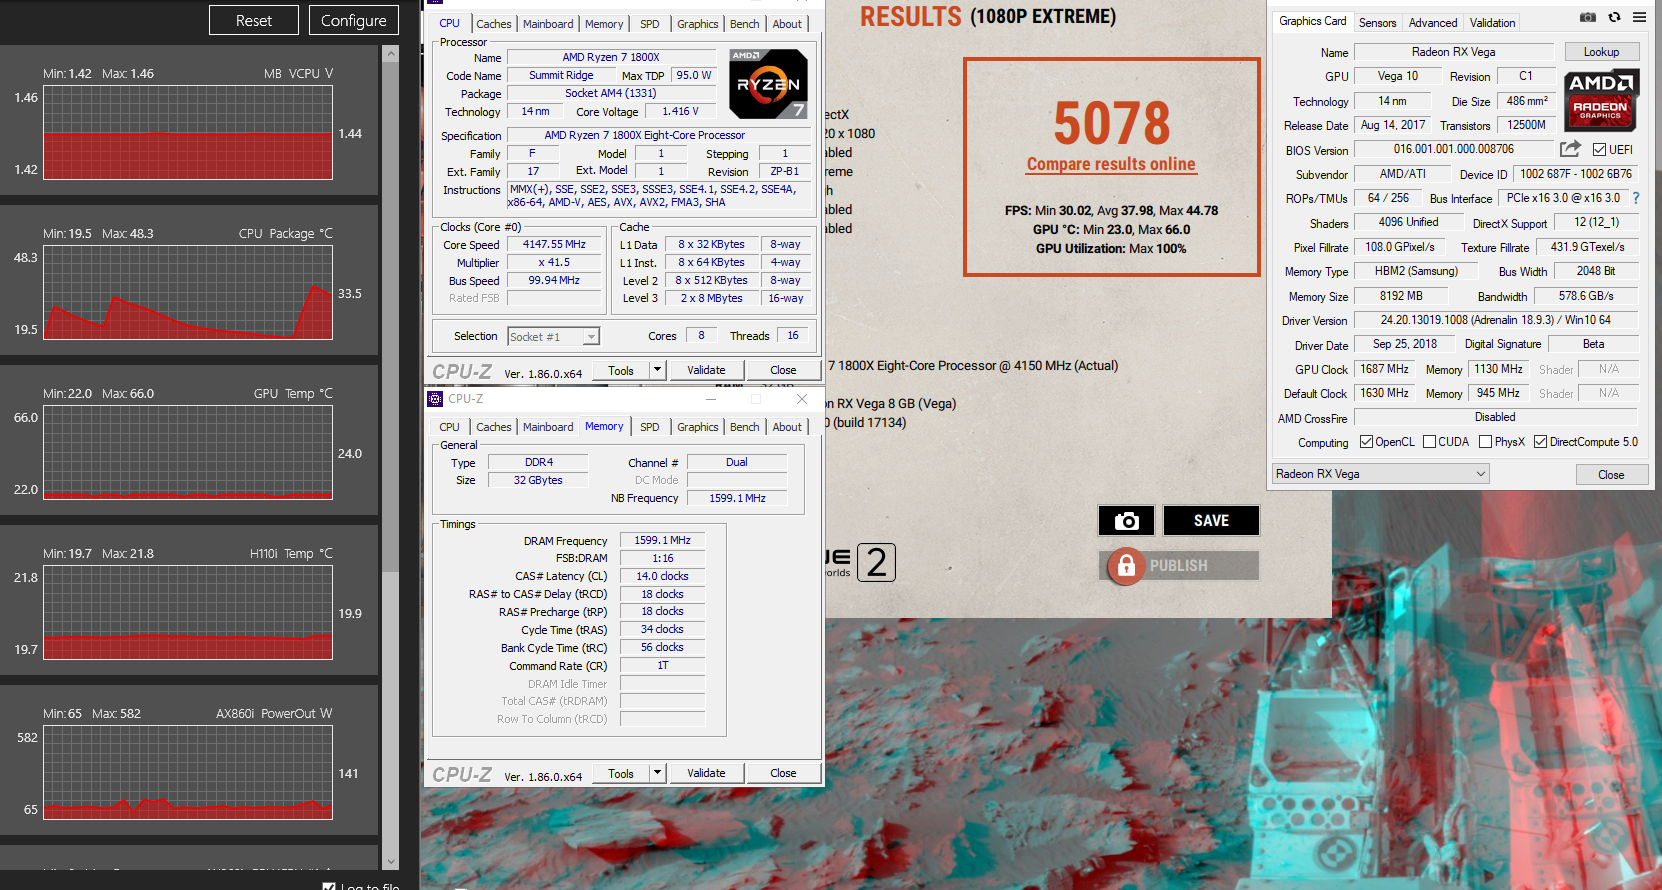Image resolution: width=1662 pixels, height=890 pixels.
Task: Open the GPU-Z hamburger menu
Action: pos(1639,17)
